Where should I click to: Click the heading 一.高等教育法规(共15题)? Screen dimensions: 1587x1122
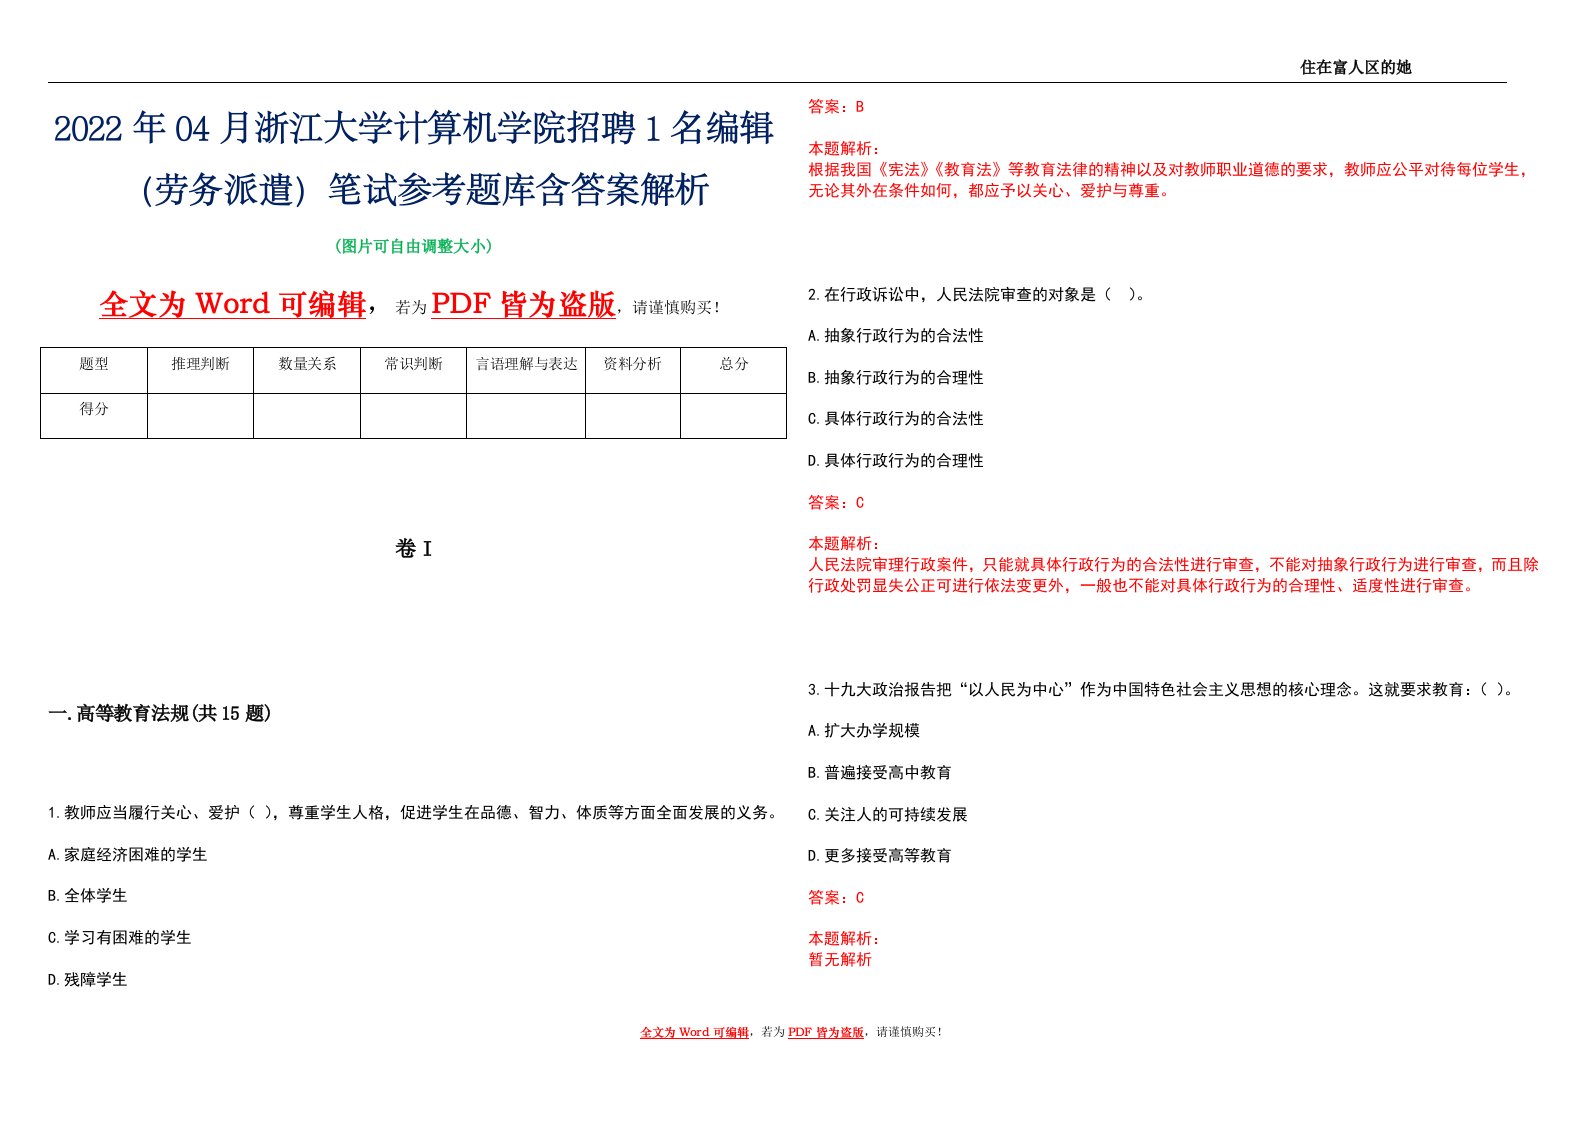[160, 713]
